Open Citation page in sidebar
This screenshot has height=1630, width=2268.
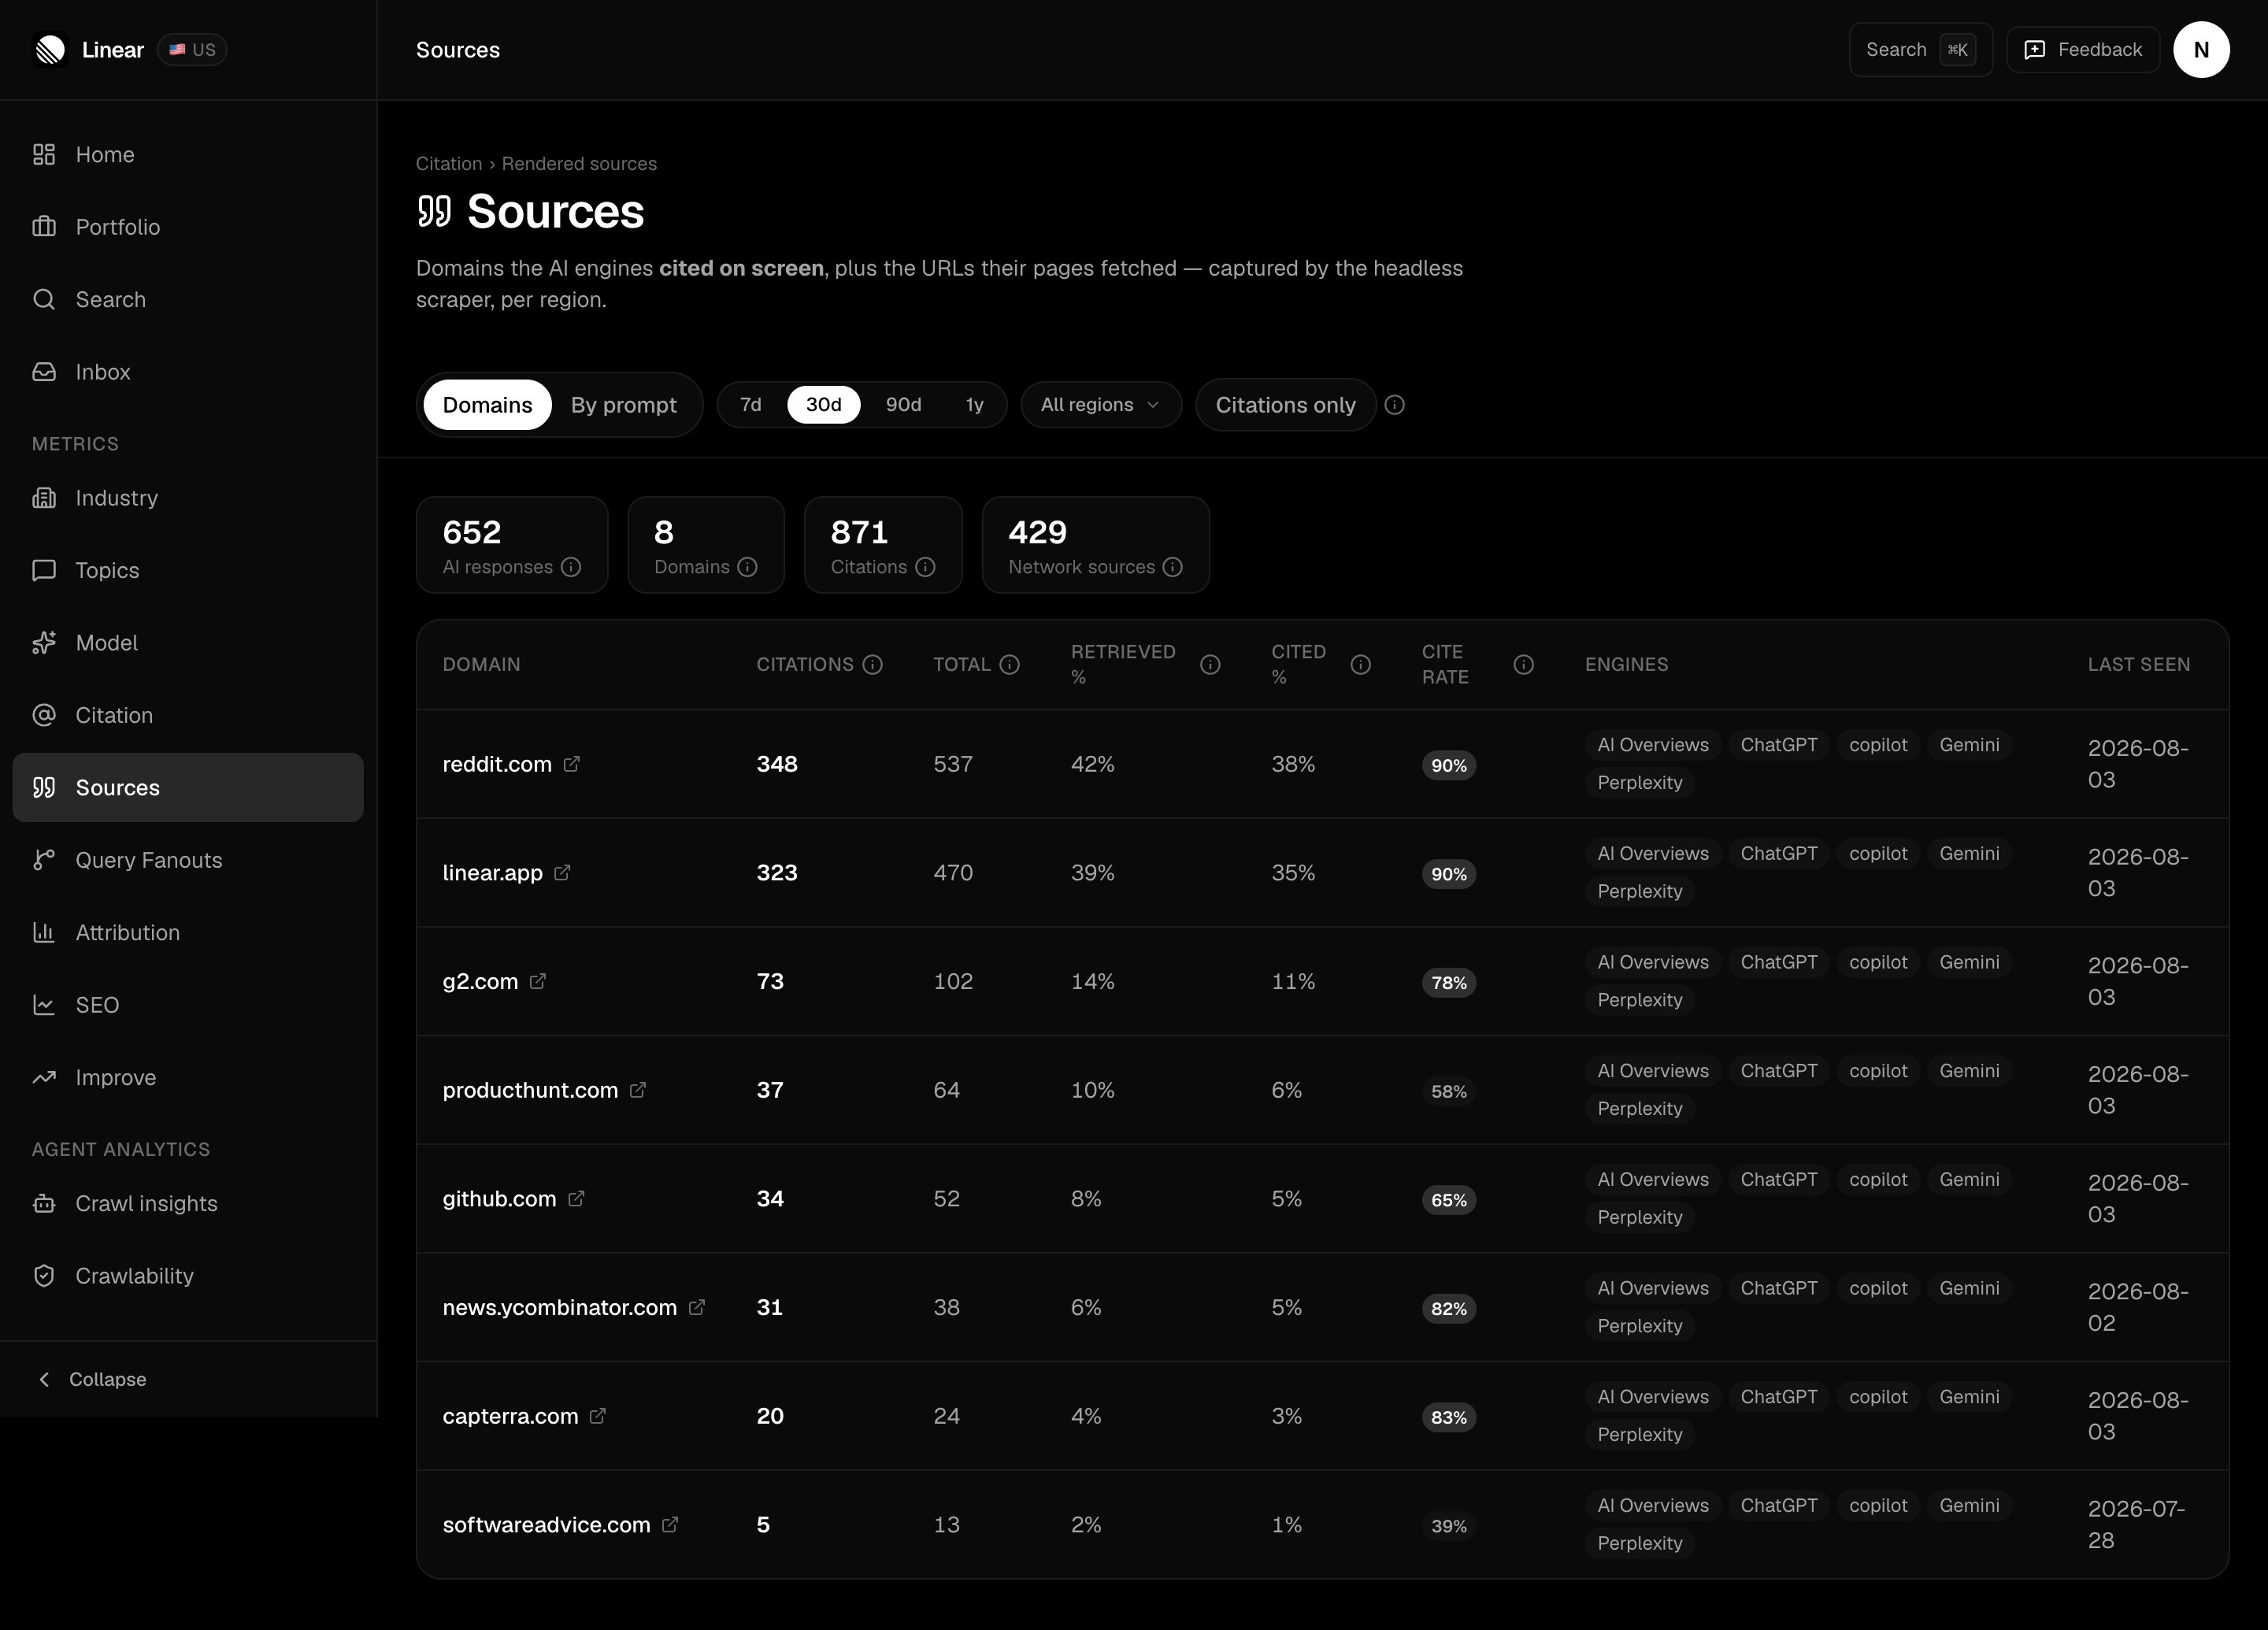point(188,715)
